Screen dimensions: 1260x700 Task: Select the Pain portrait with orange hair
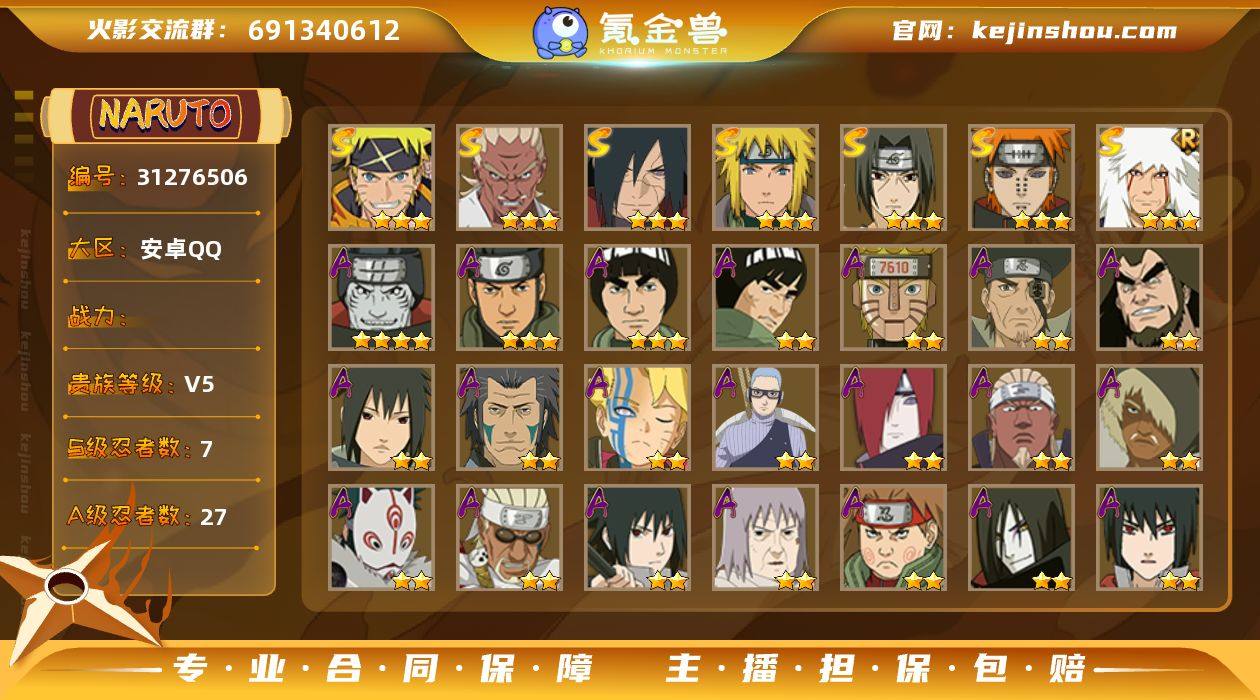pos(1021,177)
